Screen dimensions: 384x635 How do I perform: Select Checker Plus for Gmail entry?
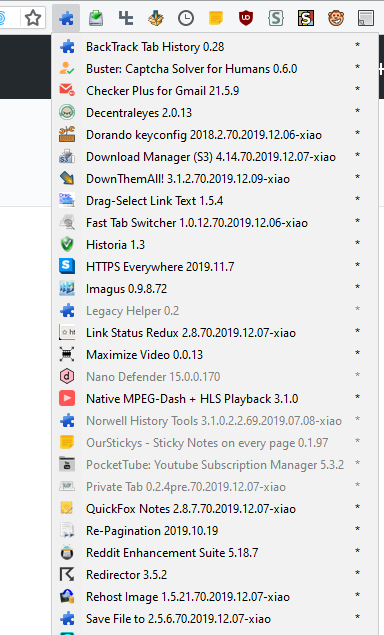coord(215,90)
